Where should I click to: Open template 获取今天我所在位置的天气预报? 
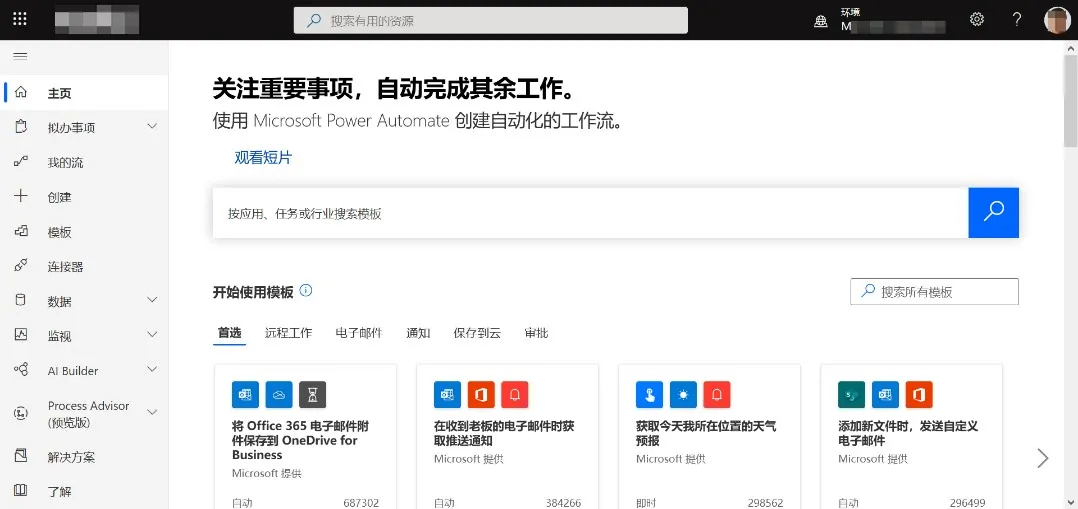point(706,433)
